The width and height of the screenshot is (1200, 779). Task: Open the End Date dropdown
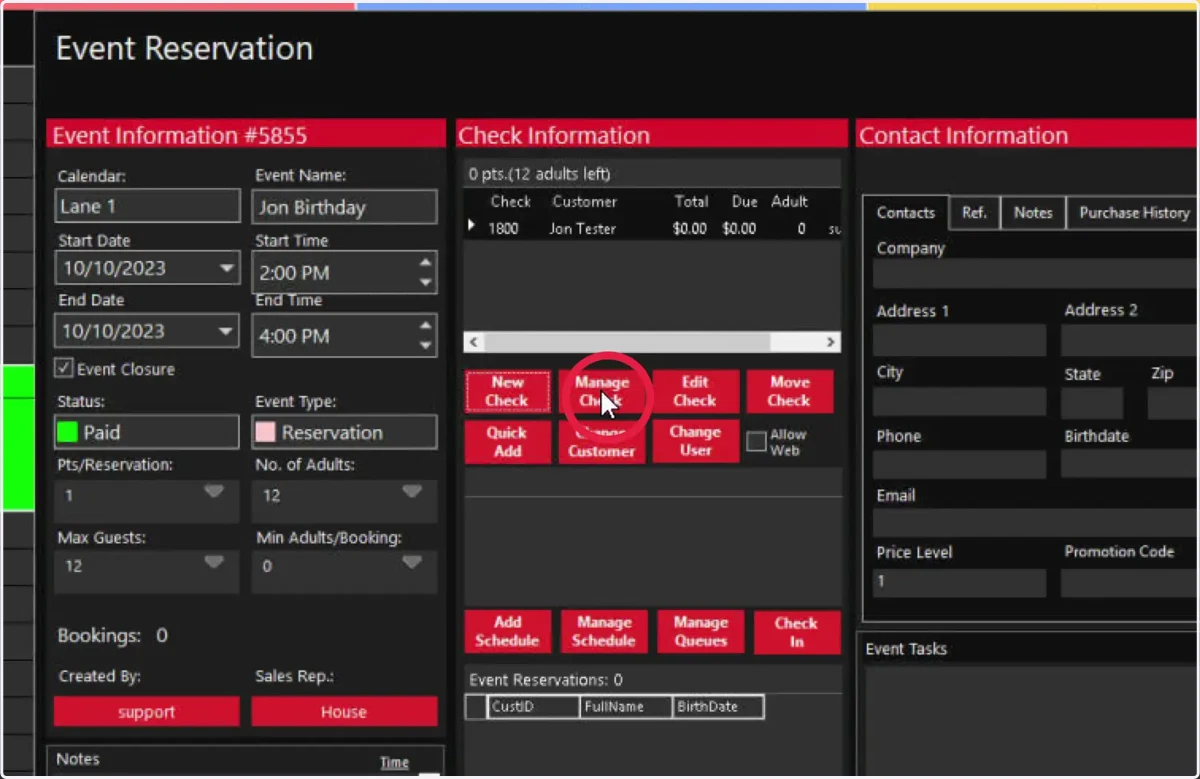[228, 331]
